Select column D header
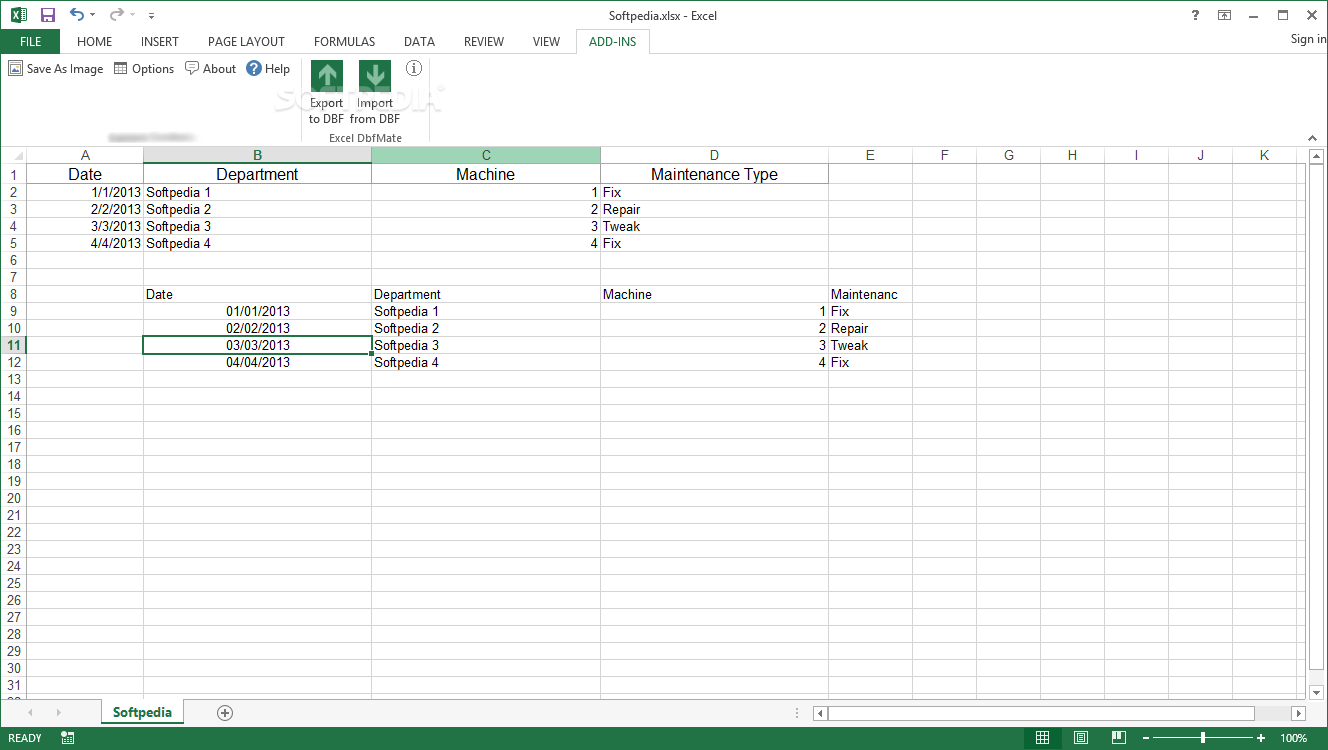This screenshot has width=1328, height=750. [x=714, y=155]
